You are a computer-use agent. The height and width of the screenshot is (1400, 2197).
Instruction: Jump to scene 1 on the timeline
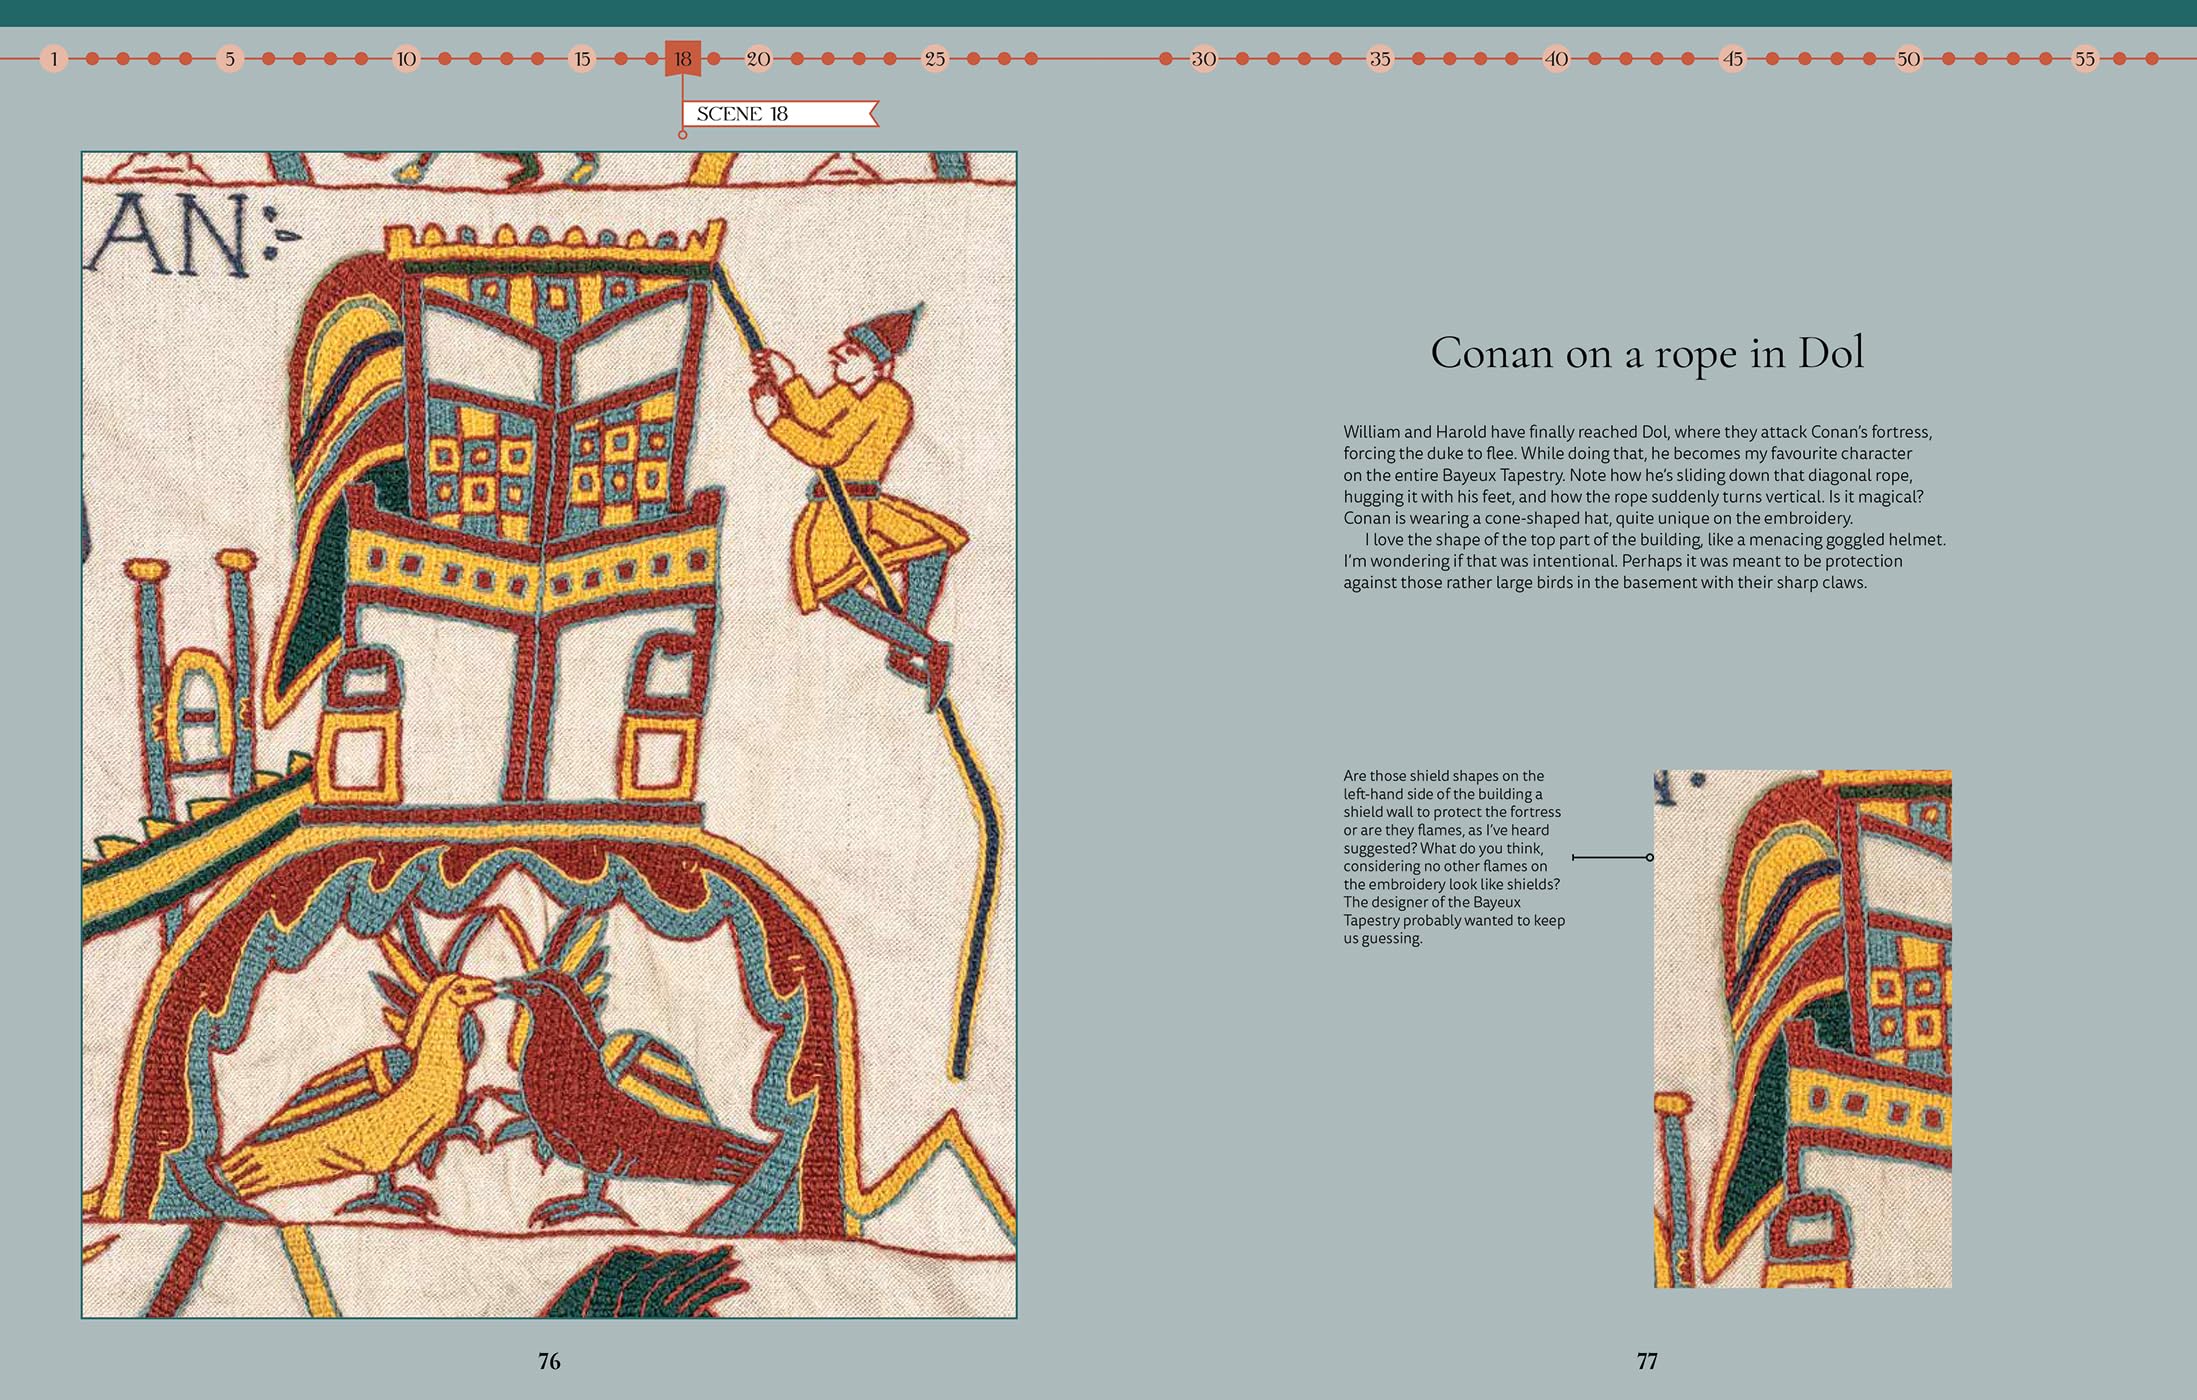pos(54,59)
